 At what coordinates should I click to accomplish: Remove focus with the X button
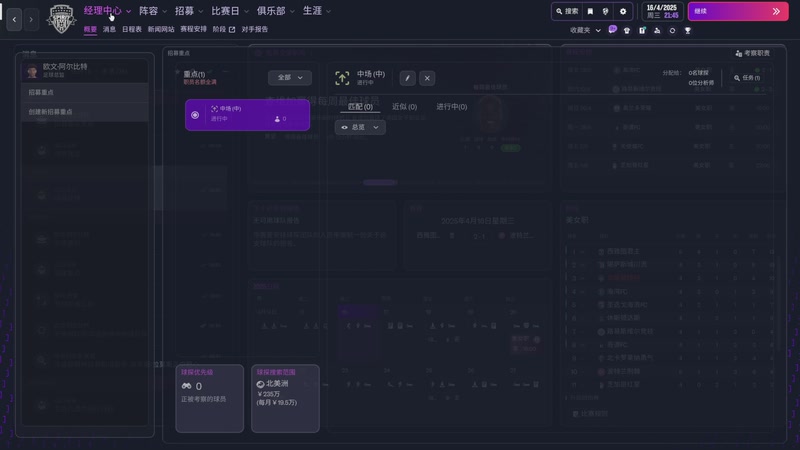click(427, 78)
